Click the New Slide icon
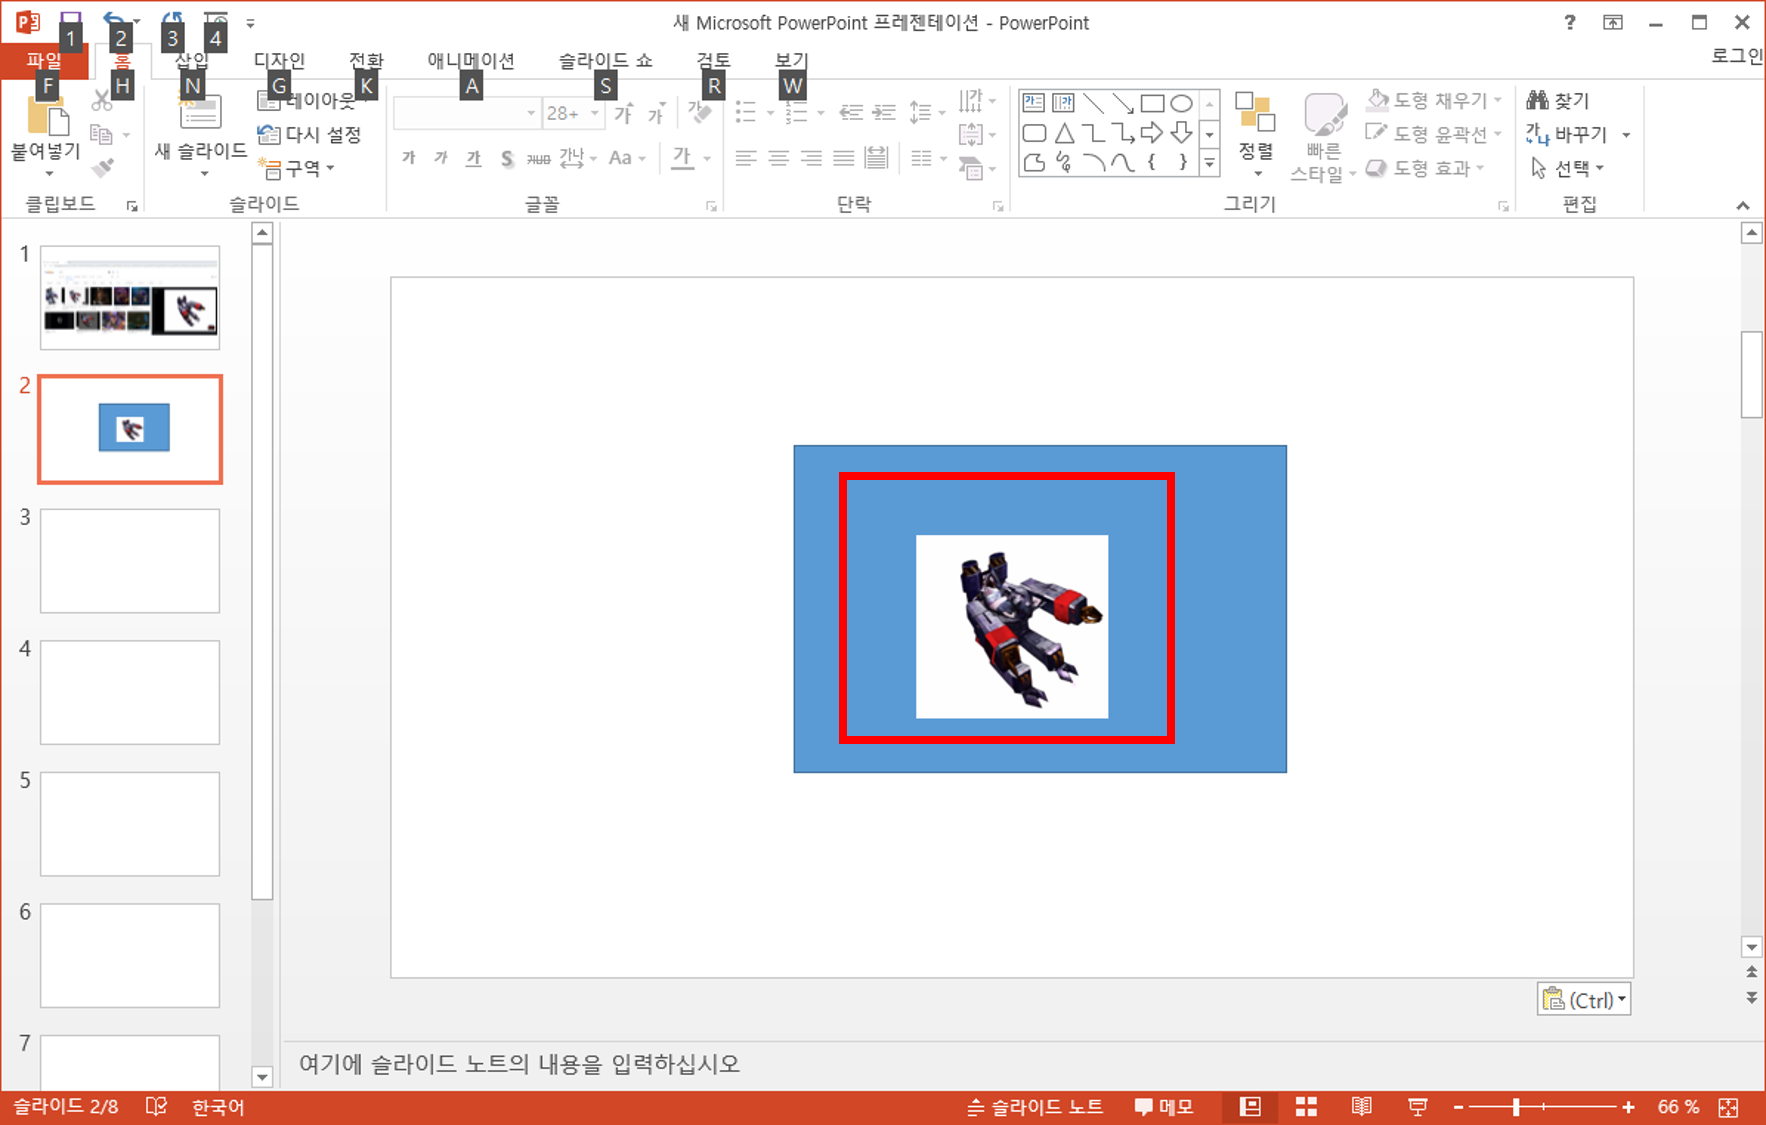Viewport: 1766px width, 1125px height. coord(200,113)
